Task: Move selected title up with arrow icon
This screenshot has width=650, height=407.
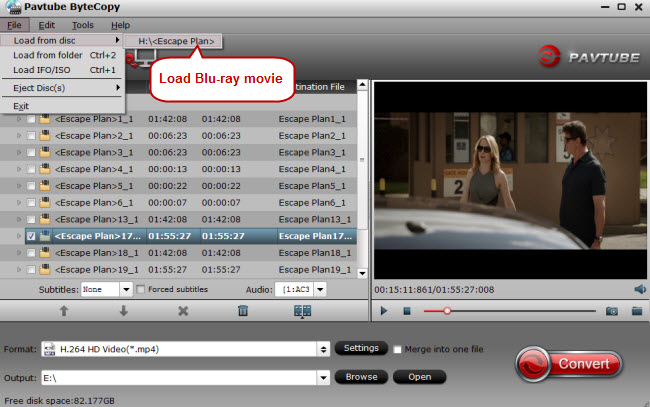Action: click(64, 310)
